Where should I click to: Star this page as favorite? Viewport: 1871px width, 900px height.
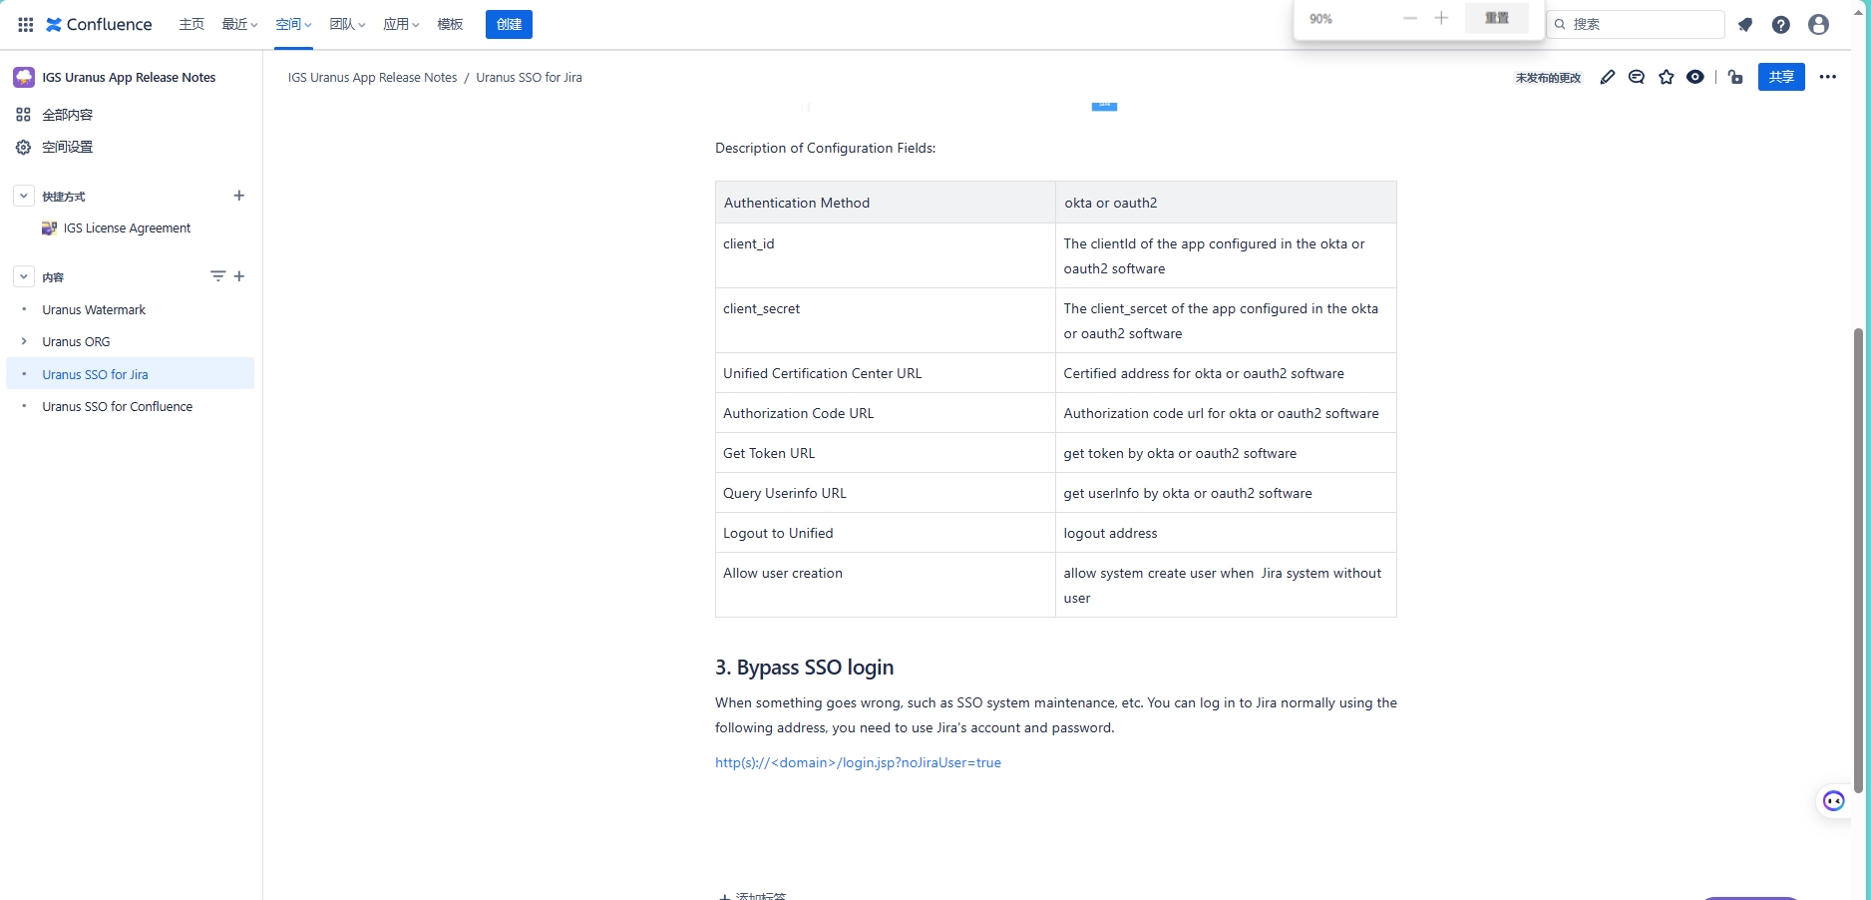pos(1666,76)
